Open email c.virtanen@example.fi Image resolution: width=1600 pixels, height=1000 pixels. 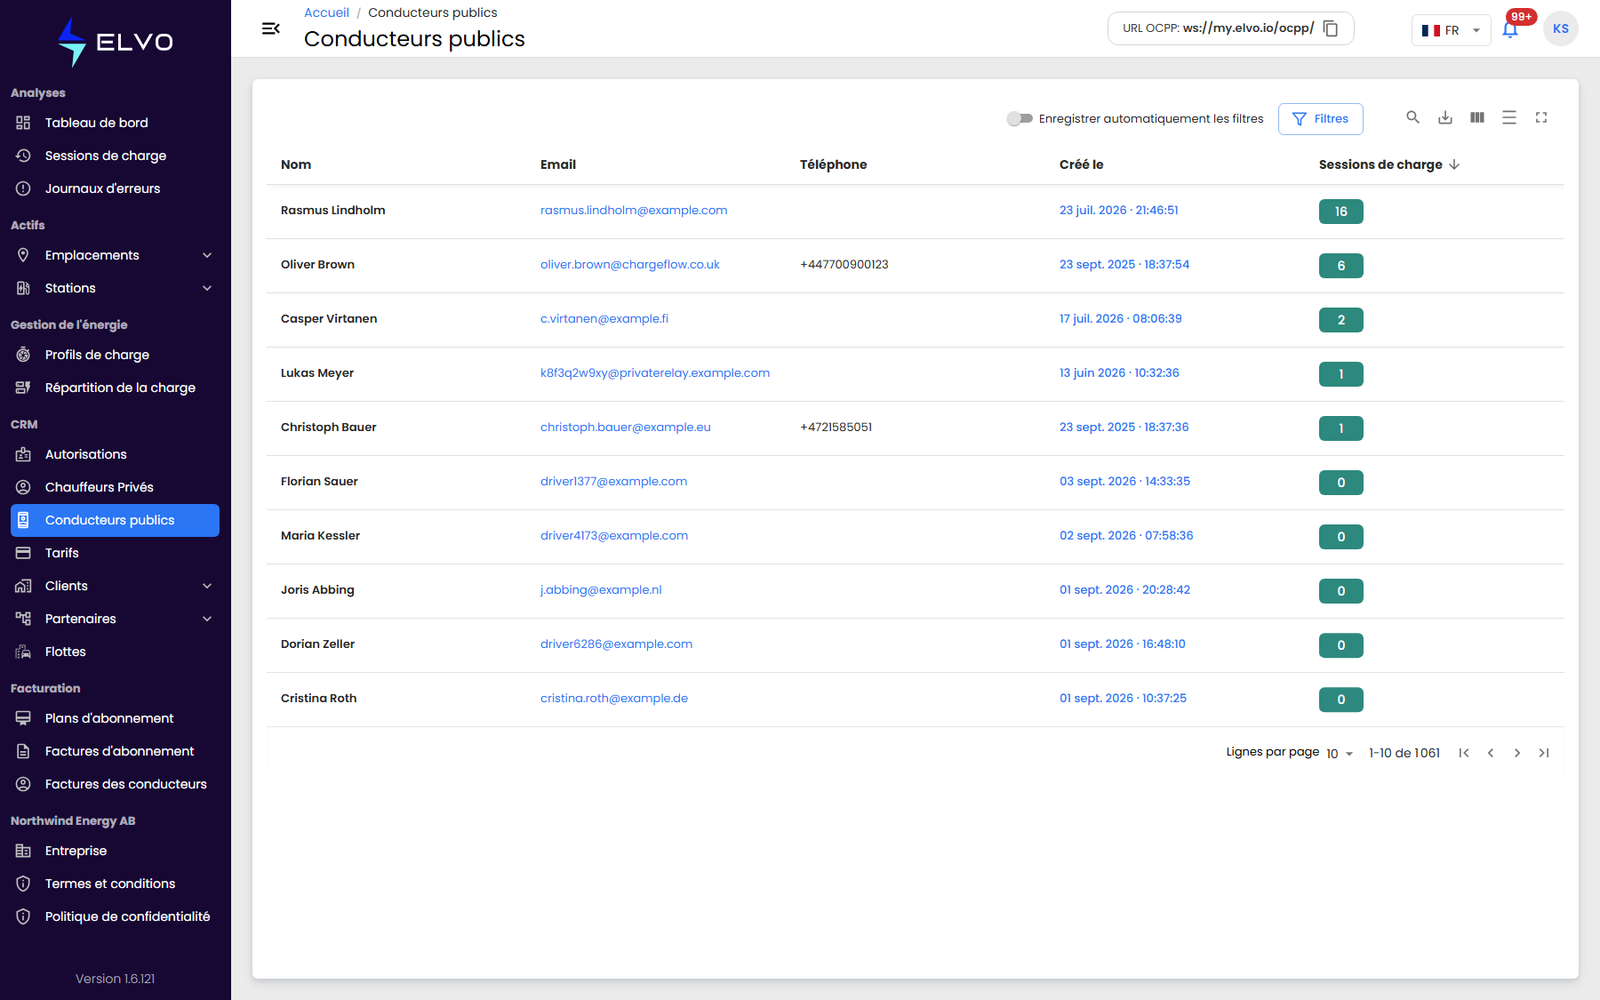click(x=604, y=319)
